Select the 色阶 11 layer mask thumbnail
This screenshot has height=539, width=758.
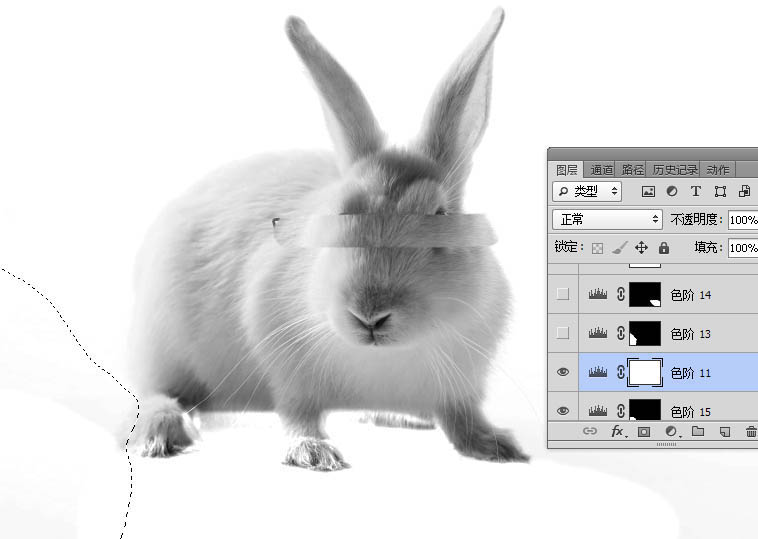[x=645, y=372]
